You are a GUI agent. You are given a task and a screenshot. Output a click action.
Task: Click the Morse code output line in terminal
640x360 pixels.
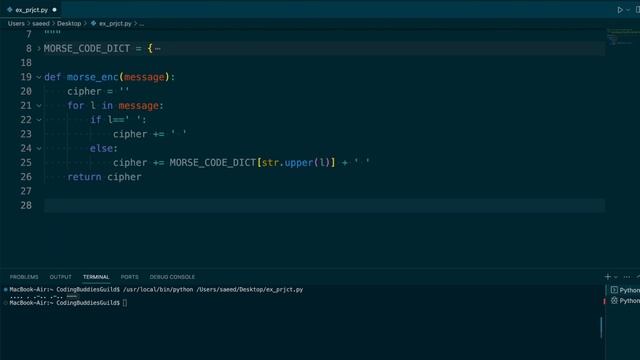click(x=43, y=297)
